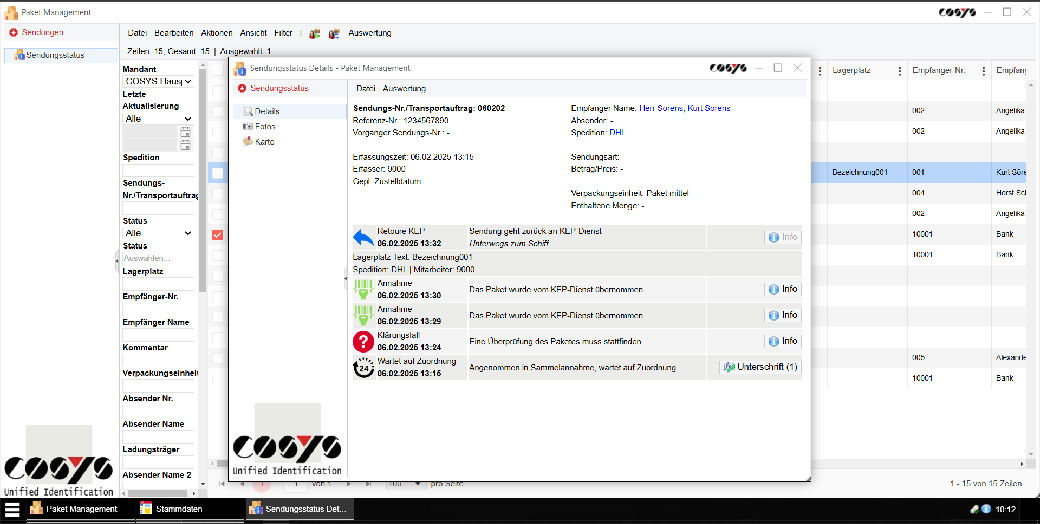1040x524 pixels.
Task: Click the Annahme scanner icon dated 13:30
Action: 363,289
